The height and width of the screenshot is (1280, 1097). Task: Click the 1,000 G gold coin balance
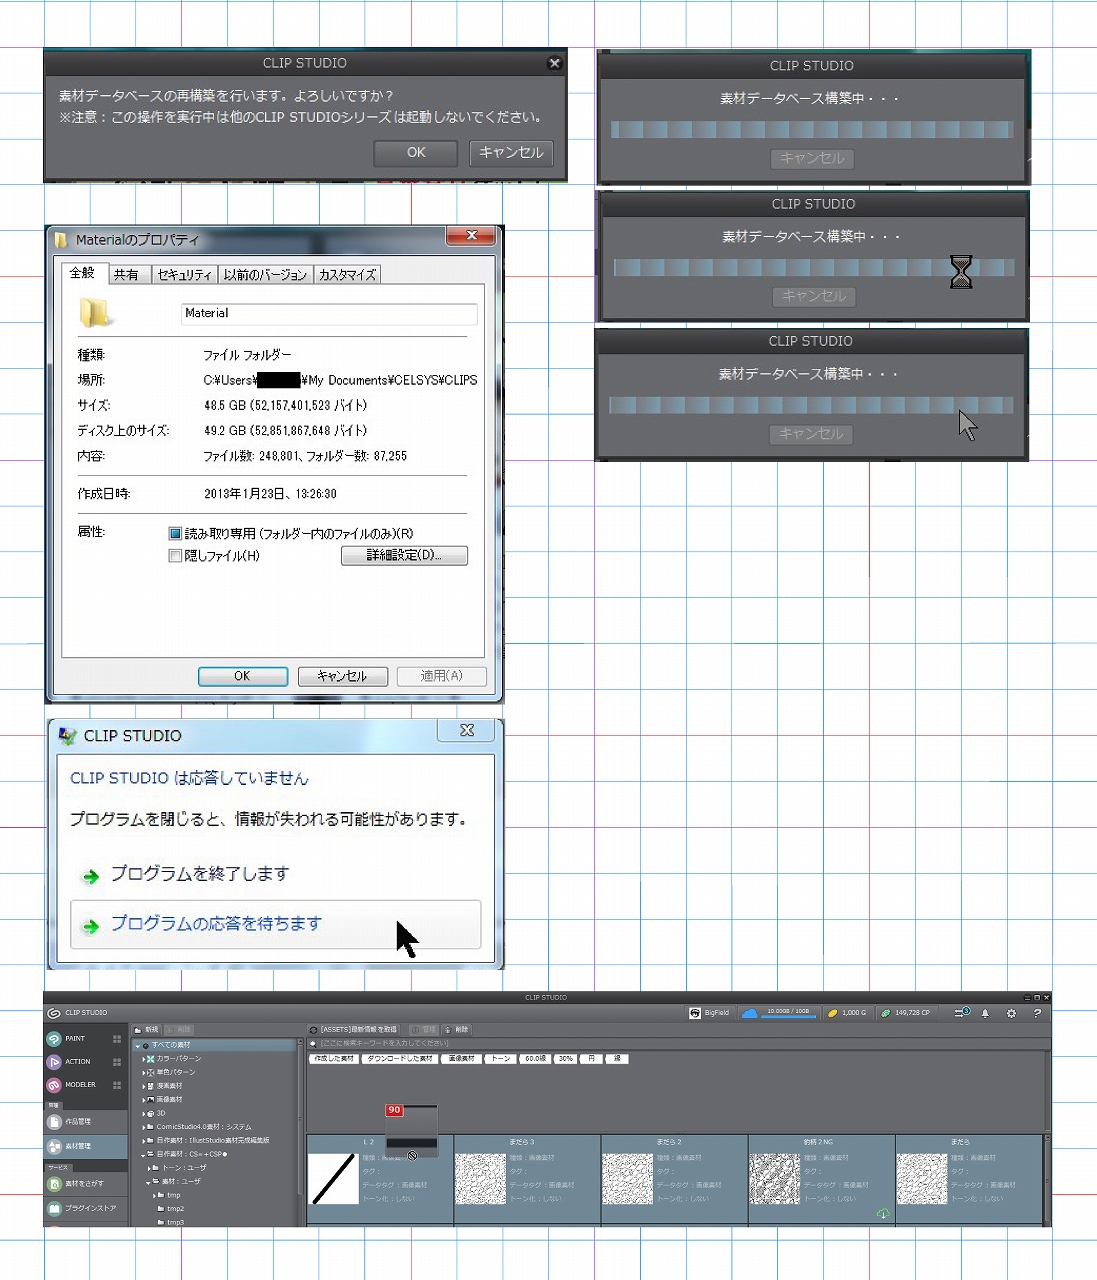847,1013
